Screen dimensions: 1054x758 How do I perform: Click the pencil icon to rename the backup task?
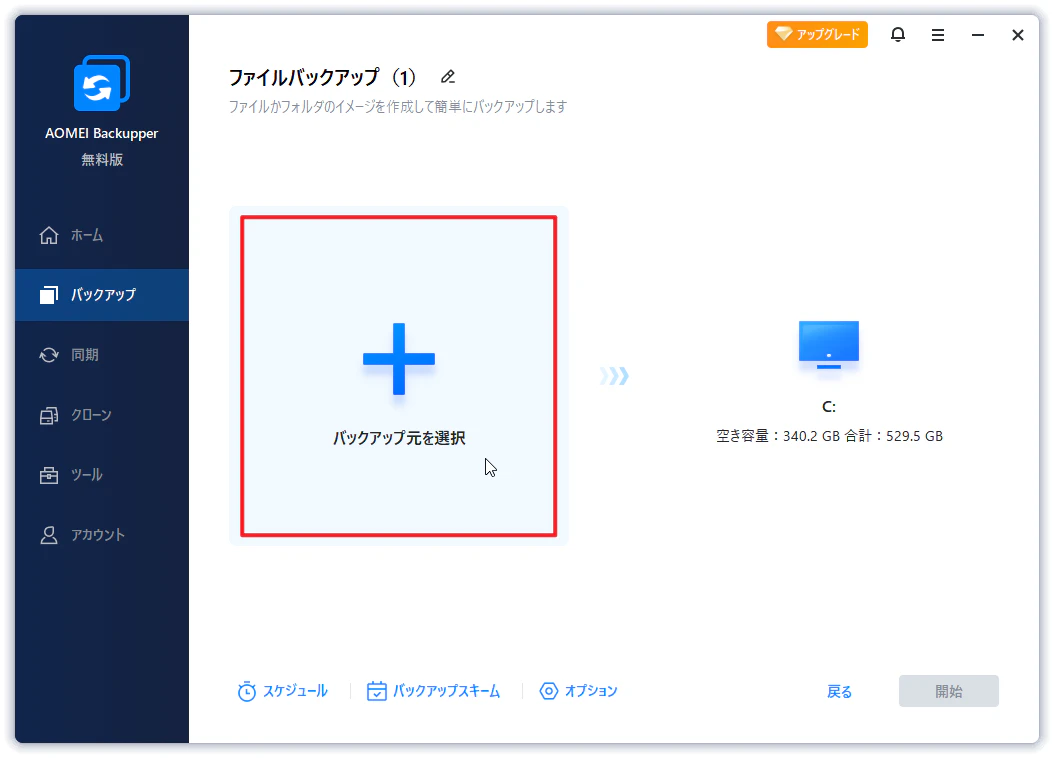447,76
